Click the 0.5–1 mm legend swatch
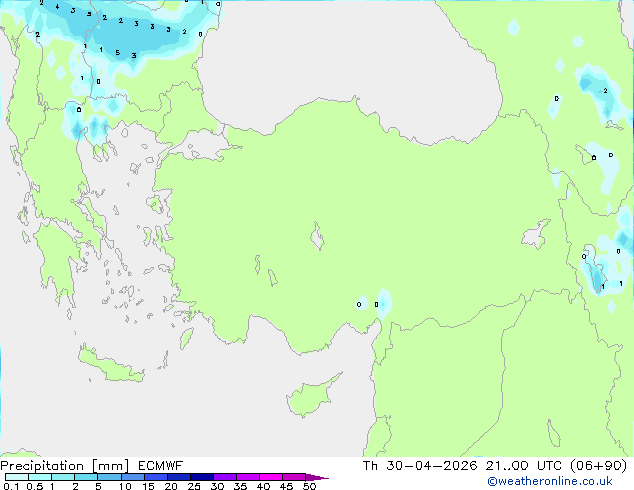 point(40,477)
